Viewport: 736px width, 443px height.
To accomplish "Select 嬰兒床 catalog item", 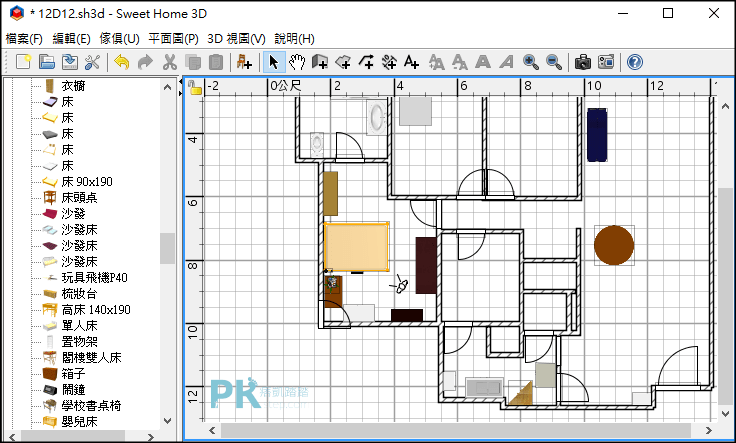I will click(x=79, y=421).
